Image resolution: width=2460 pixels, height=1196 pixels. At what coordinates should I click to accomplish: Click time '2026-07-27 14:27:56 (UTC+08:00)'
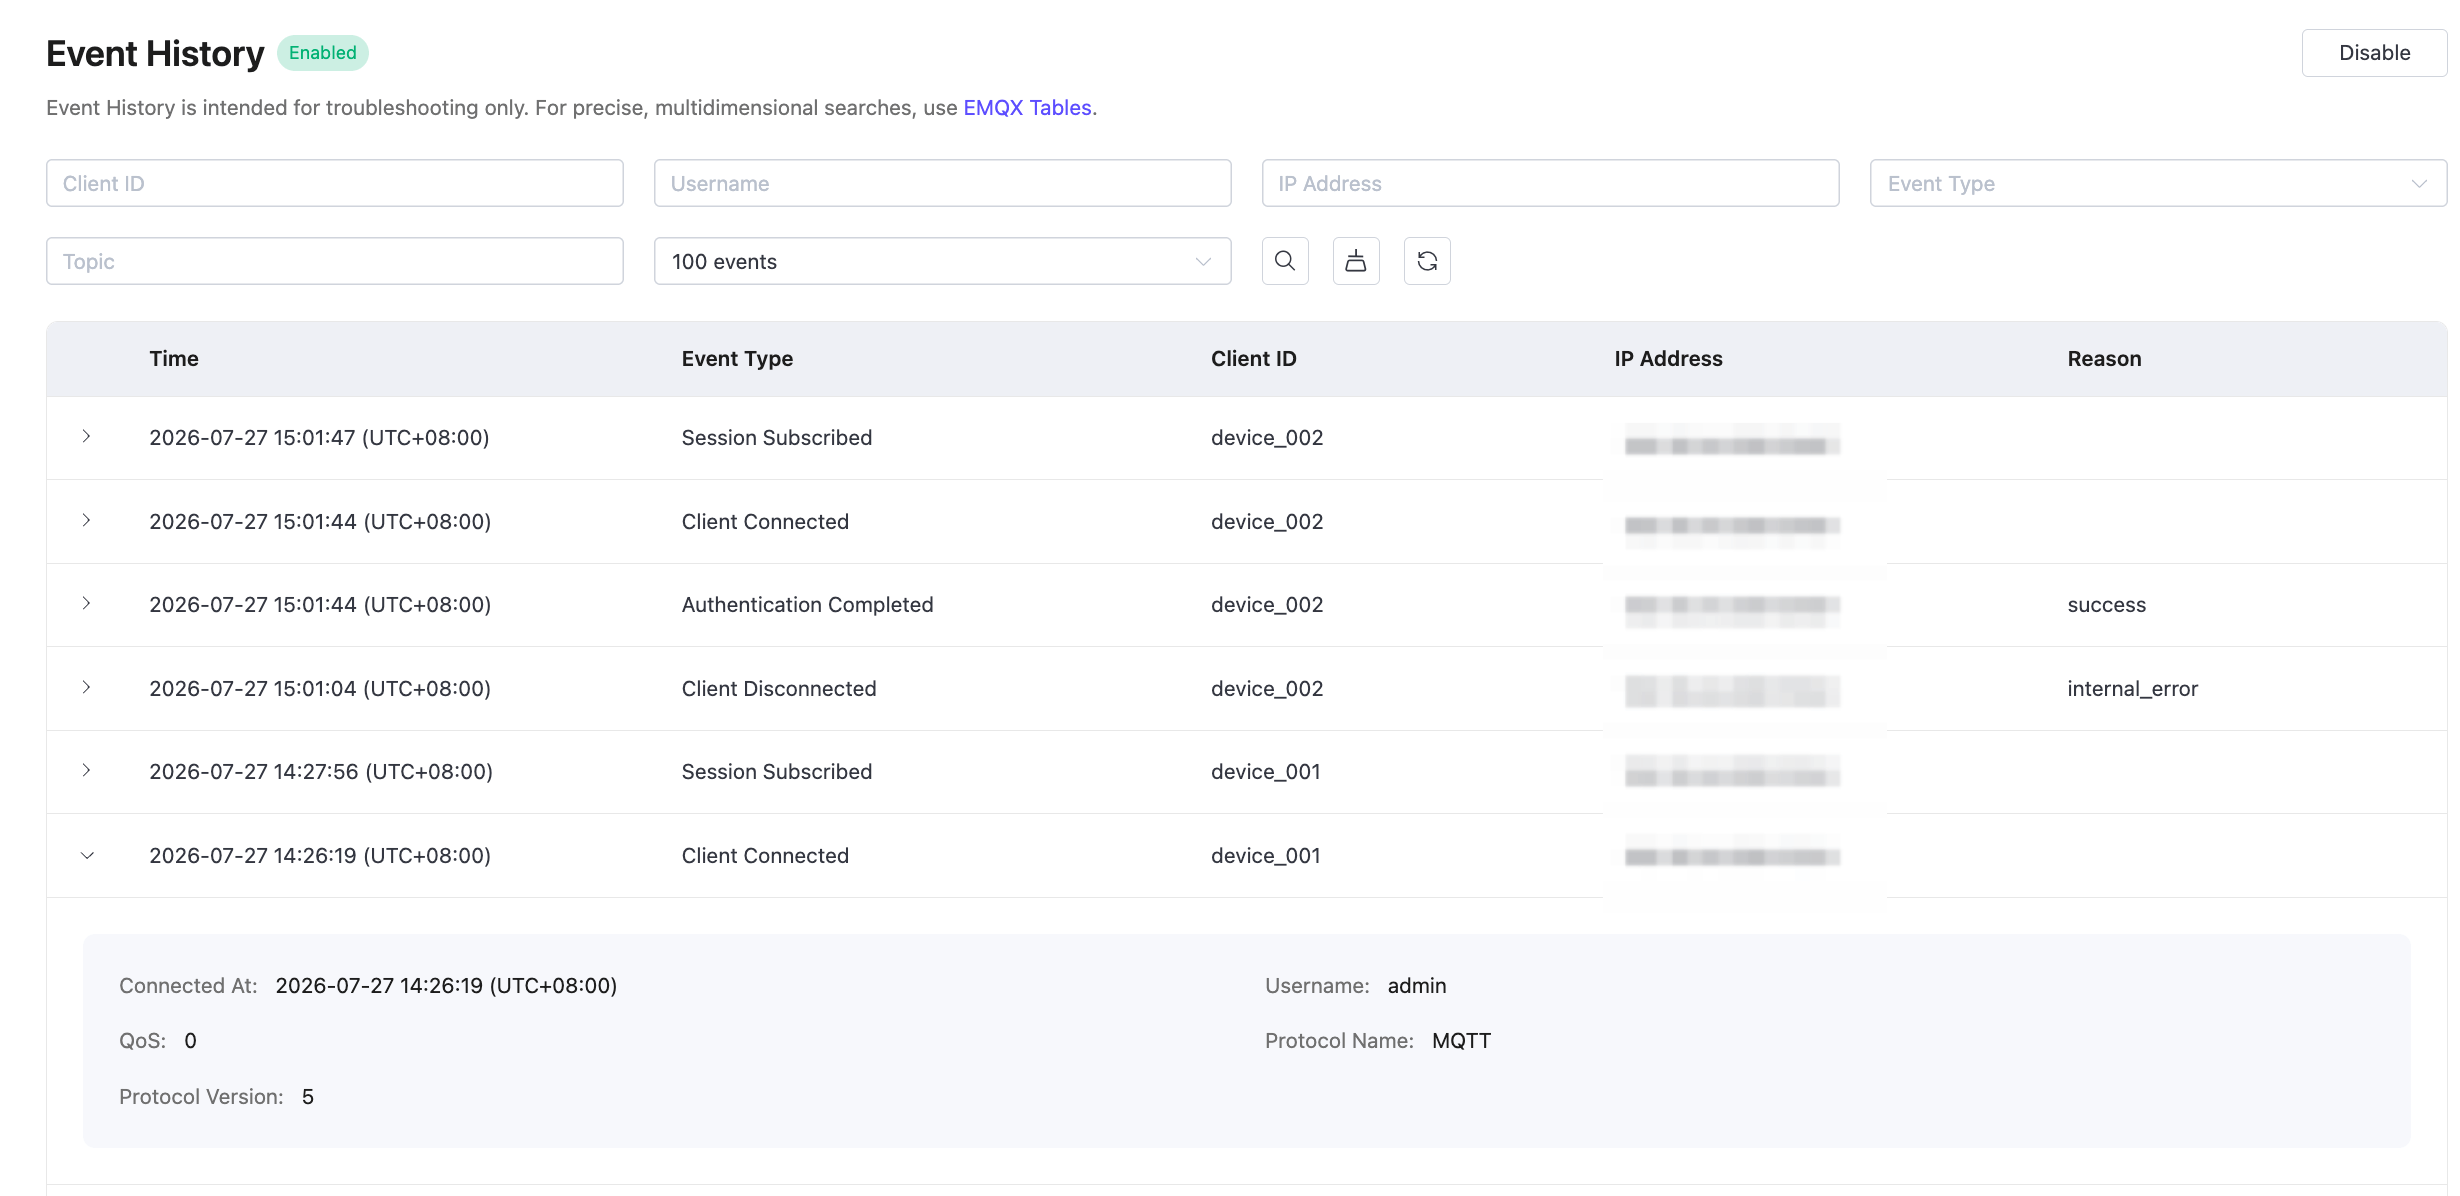(321, 772)
